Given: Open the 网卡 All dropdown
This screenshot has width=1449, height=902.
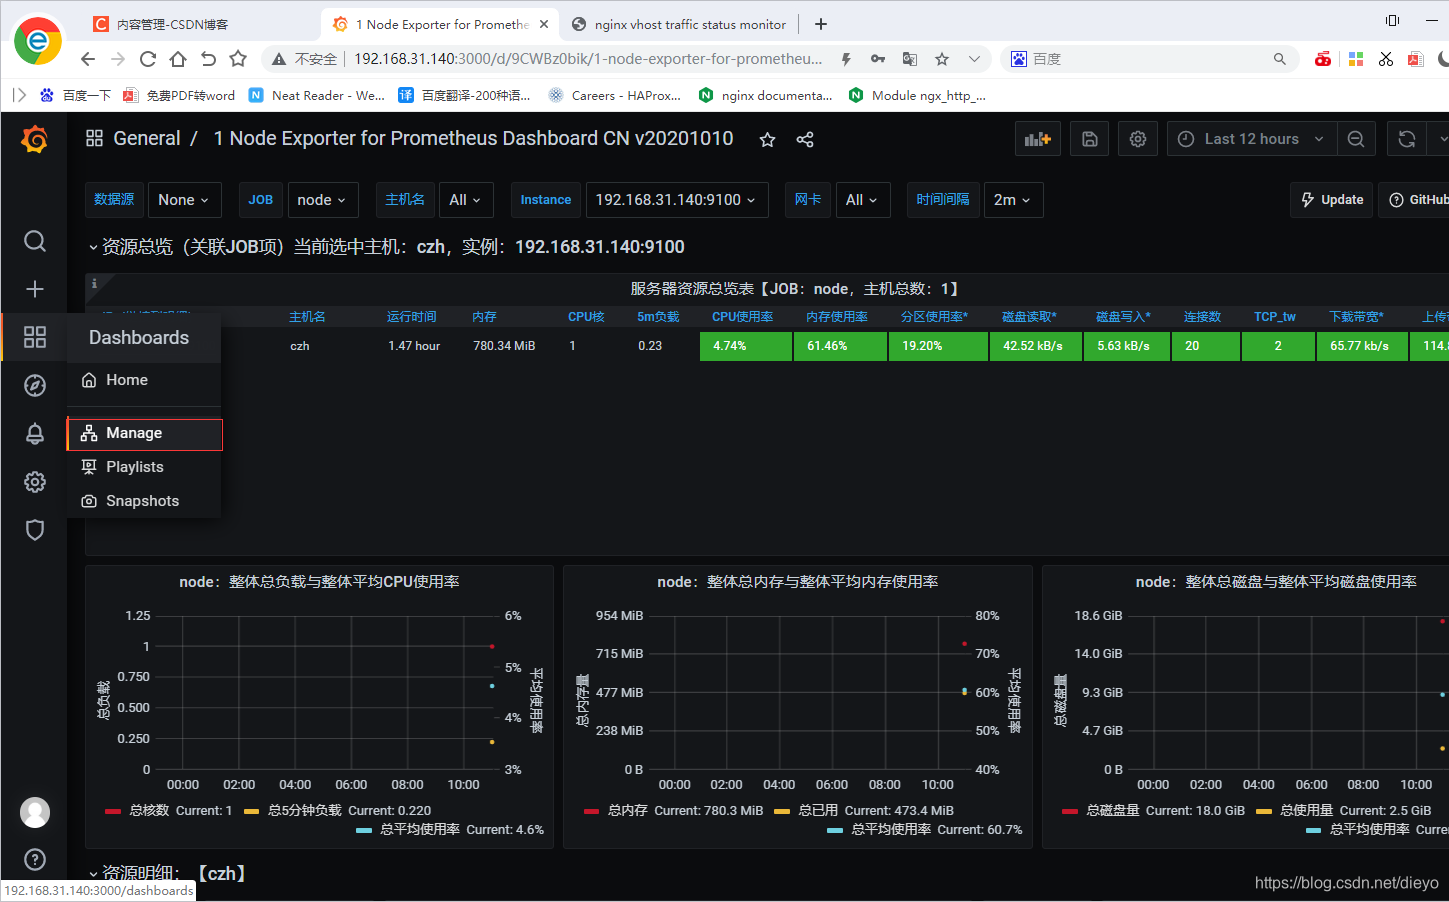Looking at the screenshot, I should point(861,200).
